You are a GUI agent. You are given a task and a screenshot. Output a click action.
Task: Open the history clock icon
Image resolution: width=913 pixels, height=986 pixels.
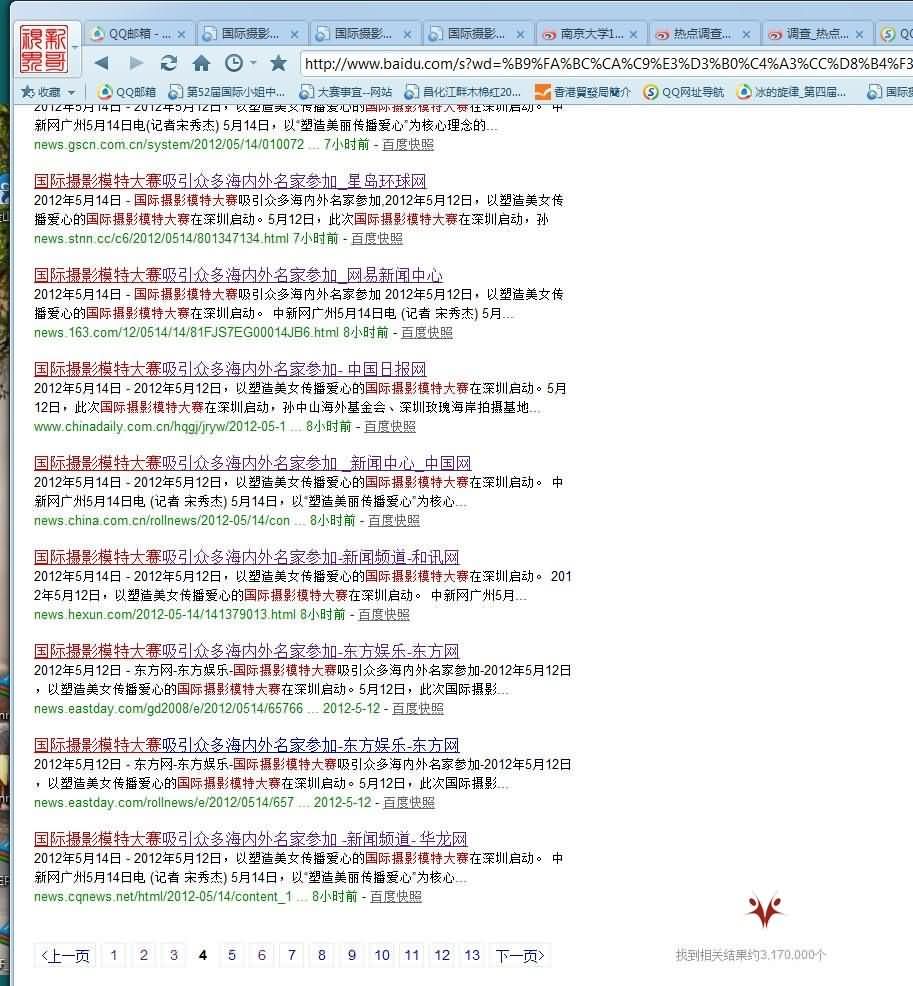pyautogui.click(x=234, y=63)
